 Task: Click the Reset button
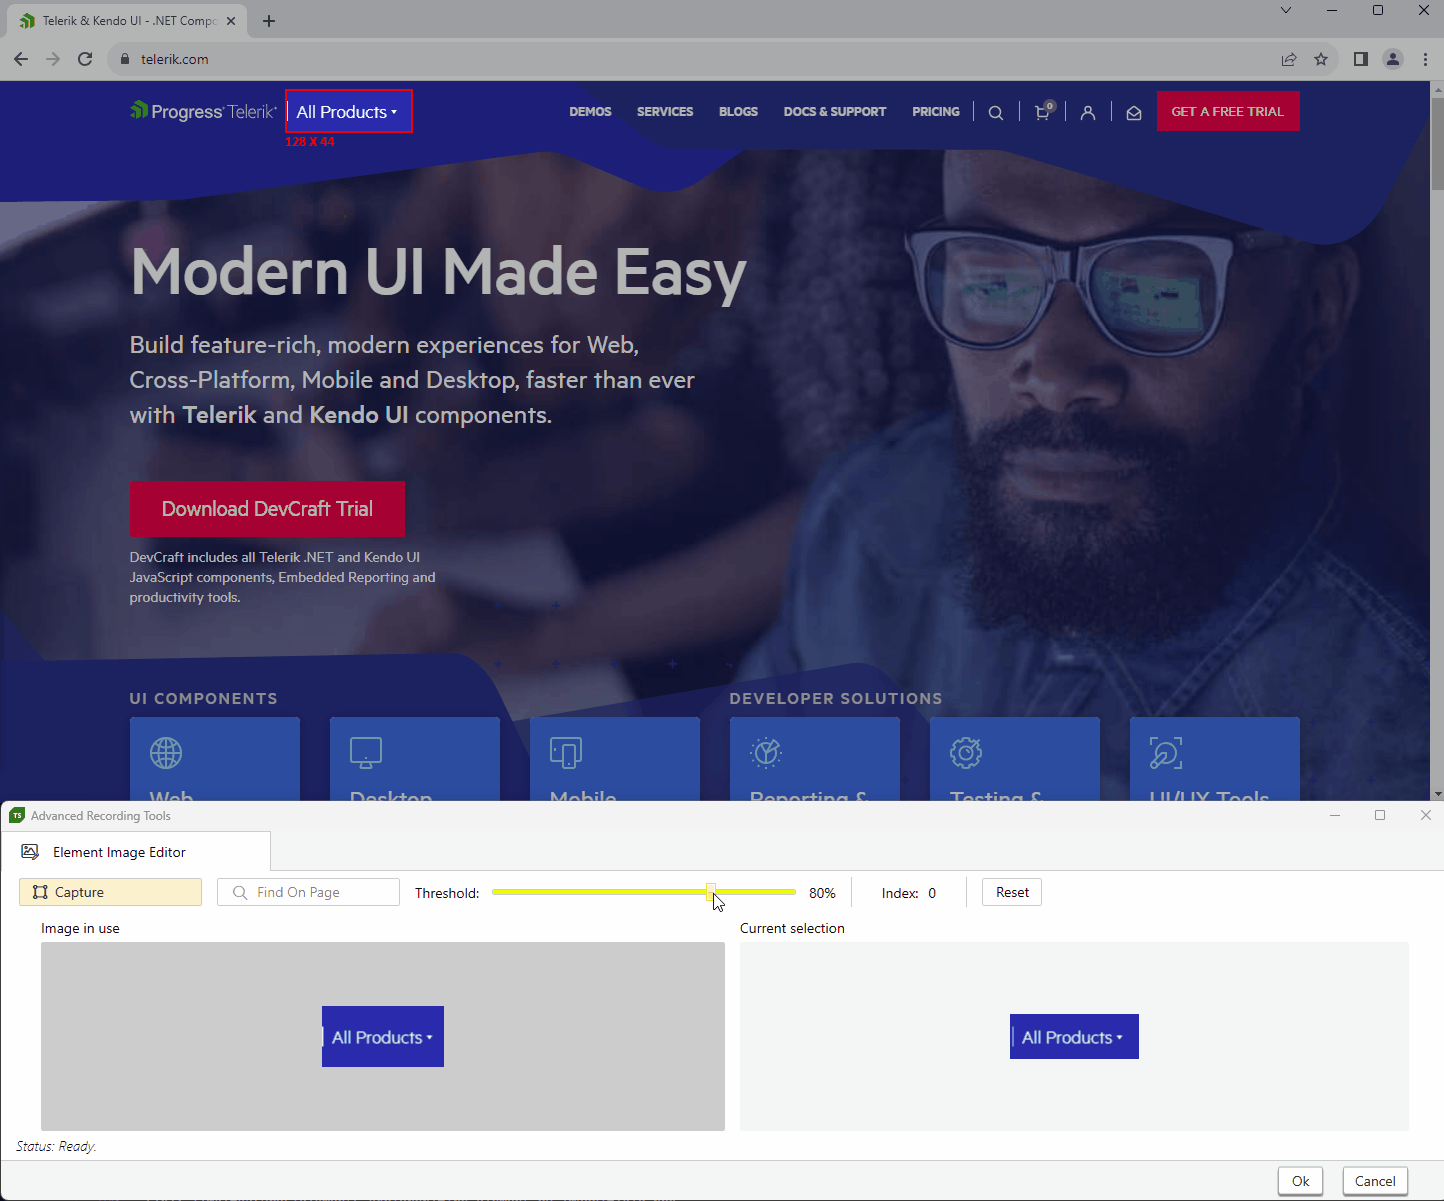tap(1012, 892)
